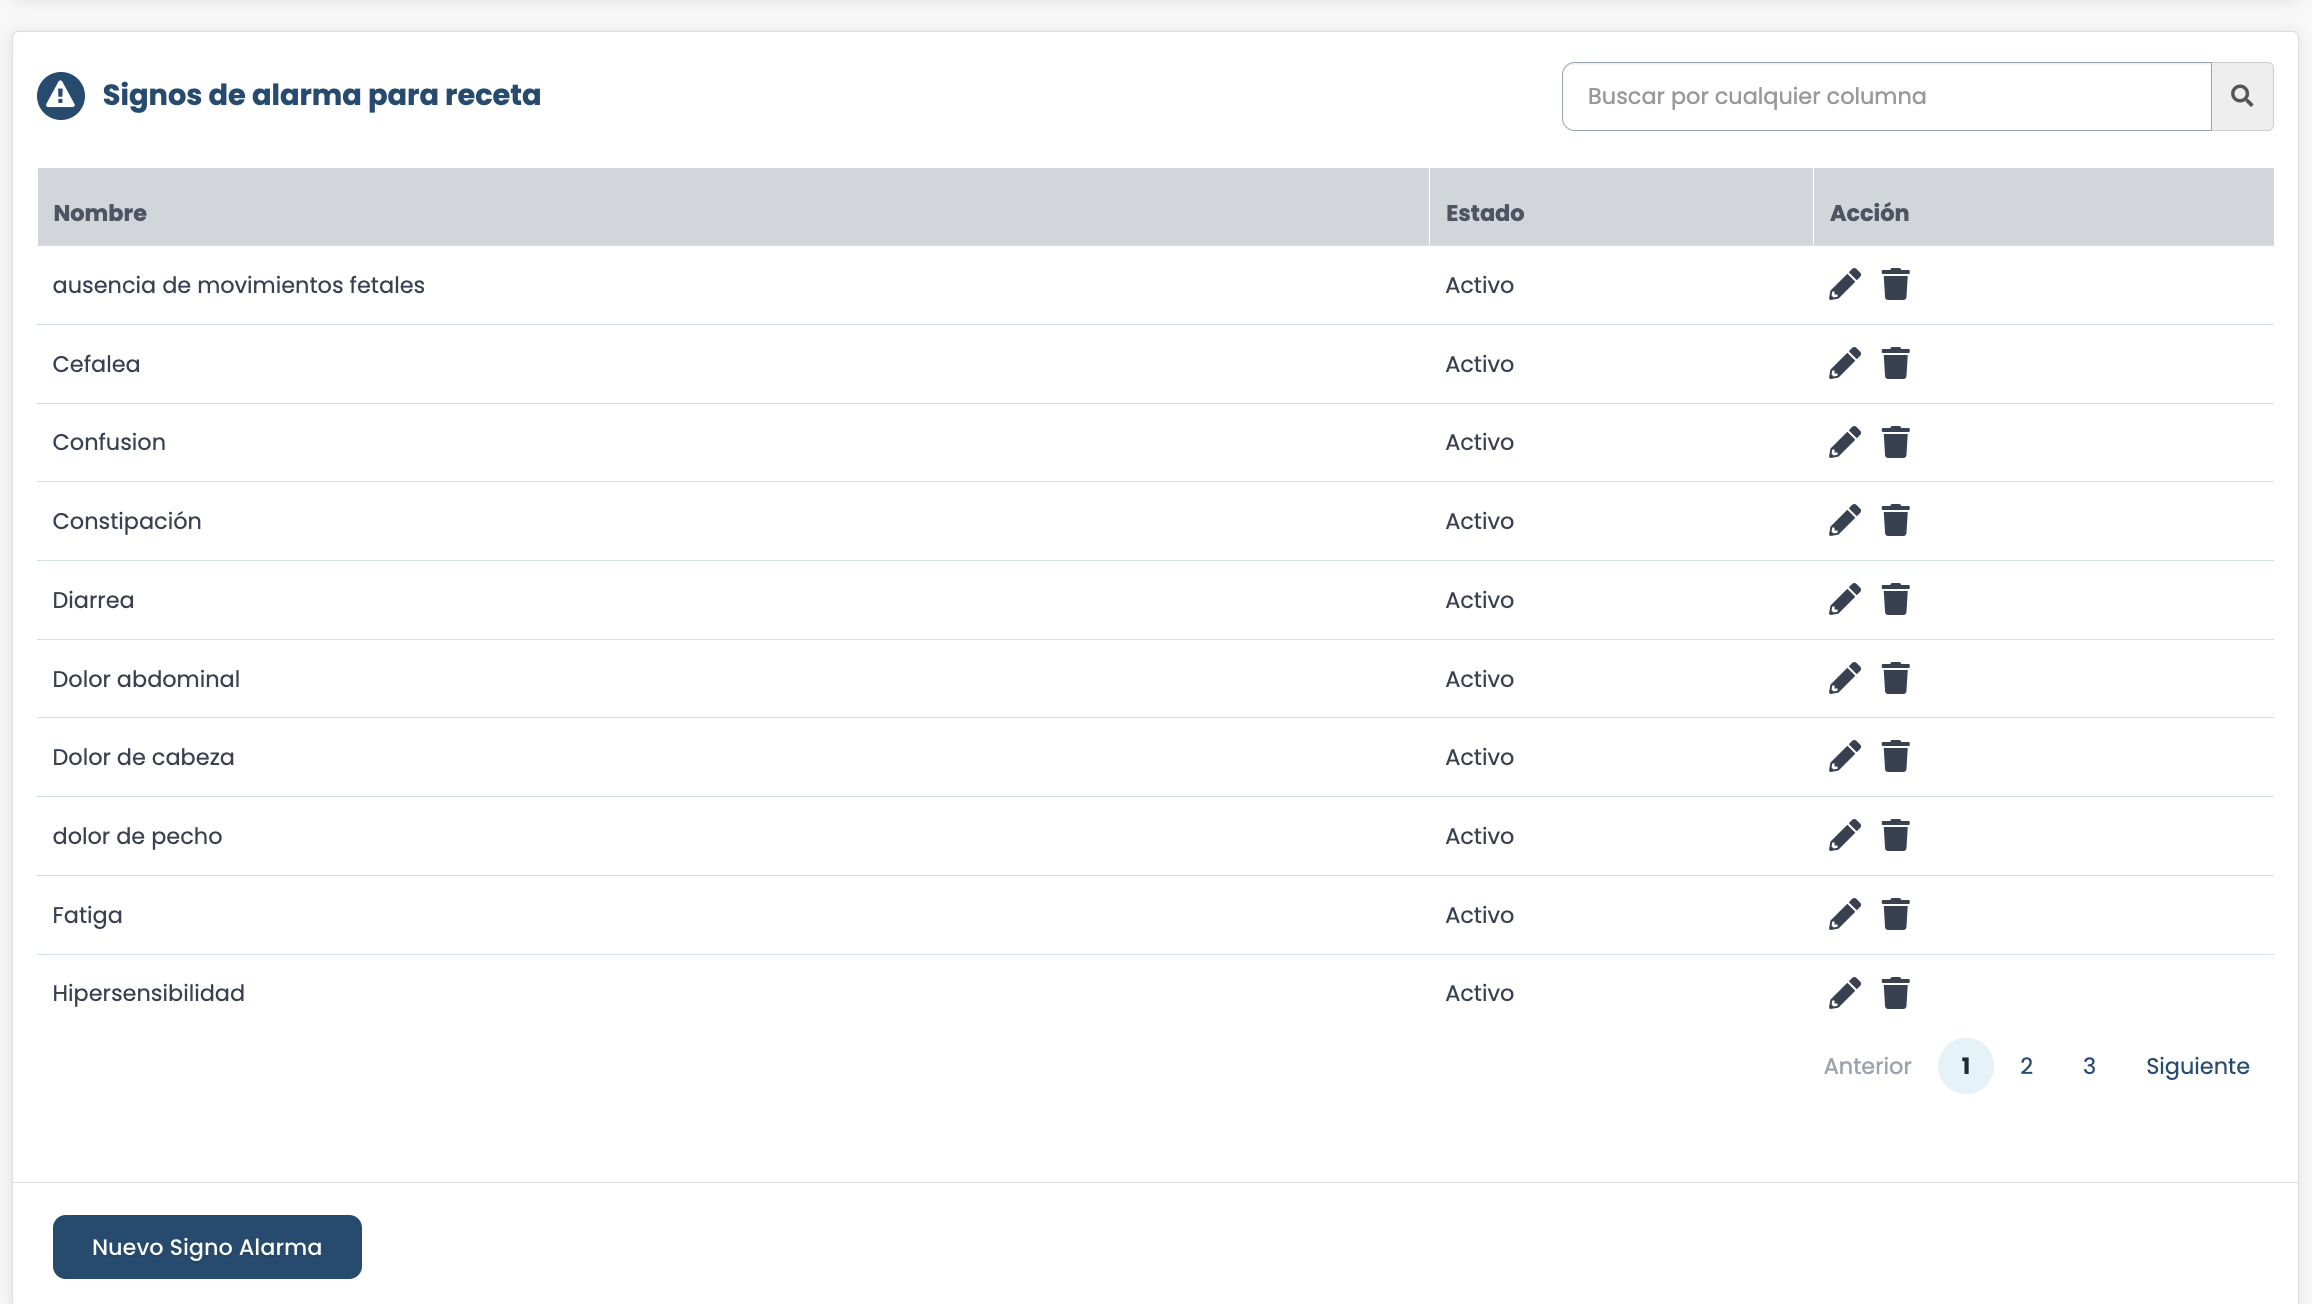
Task: Delete the Confusion entry
Action: tap(1896, 442)
